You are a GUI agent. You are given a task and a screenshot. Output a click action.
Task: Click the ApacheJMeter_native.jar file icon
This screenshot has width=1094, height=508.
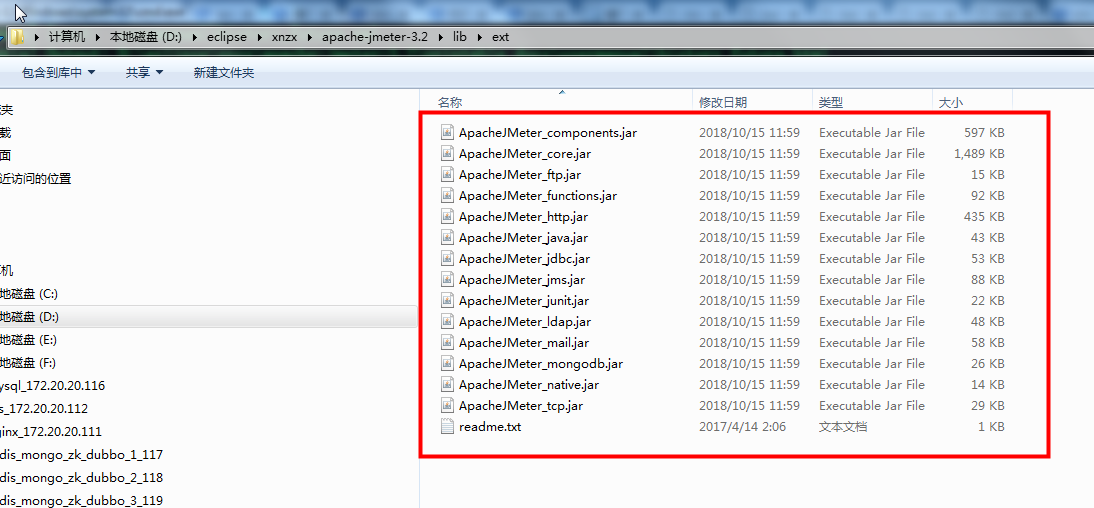click(x=447, y=384)
